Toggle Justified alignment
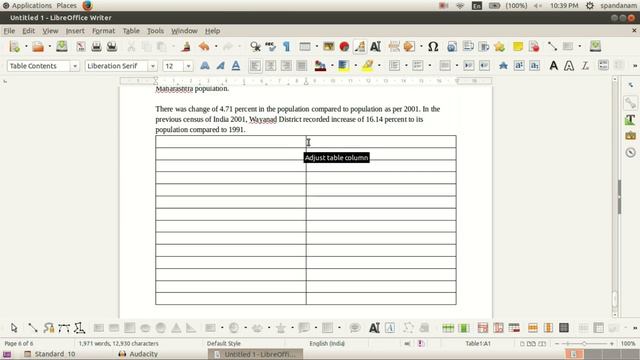640x360 pixels. click(x=302, y=66)
